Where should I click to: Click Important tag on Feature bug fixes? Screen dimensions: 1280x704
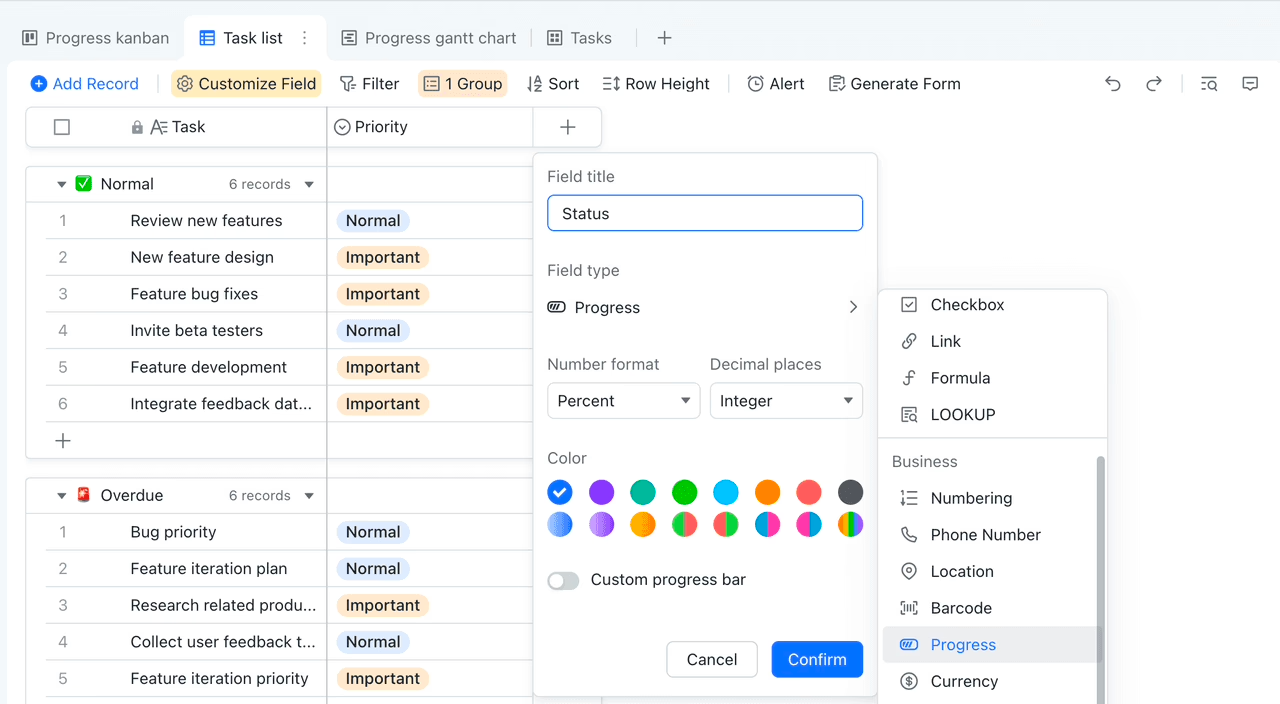point(383,294)
